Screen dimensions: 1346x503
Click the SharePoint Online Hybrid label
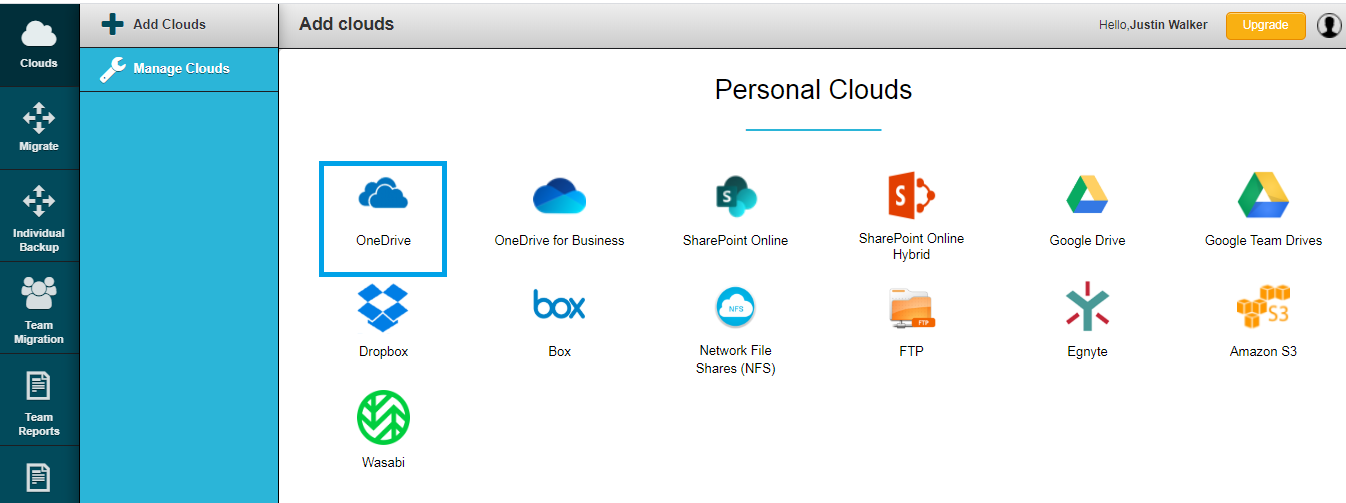point(911,247)
